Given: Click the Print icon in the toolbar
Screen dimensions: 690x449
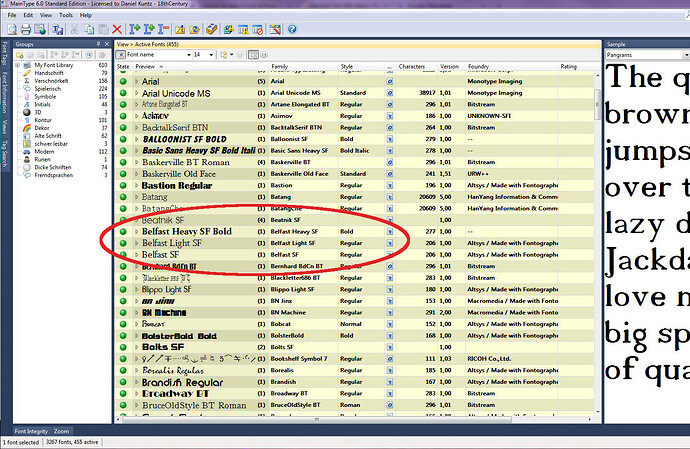Looking at the screenshot, I should [26, 29].
